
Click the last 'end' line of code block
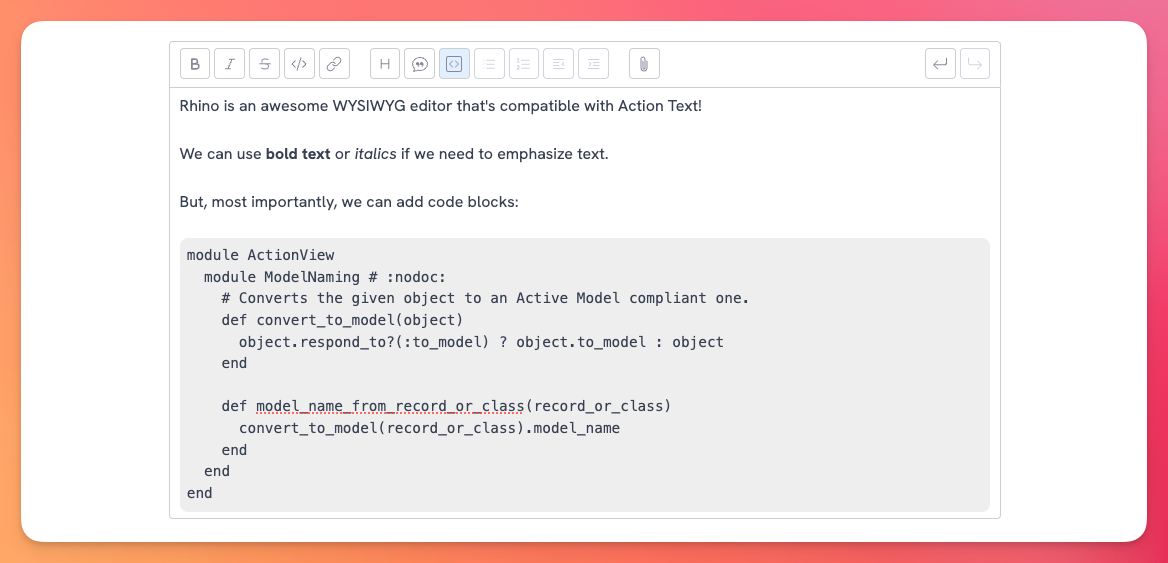200,493
